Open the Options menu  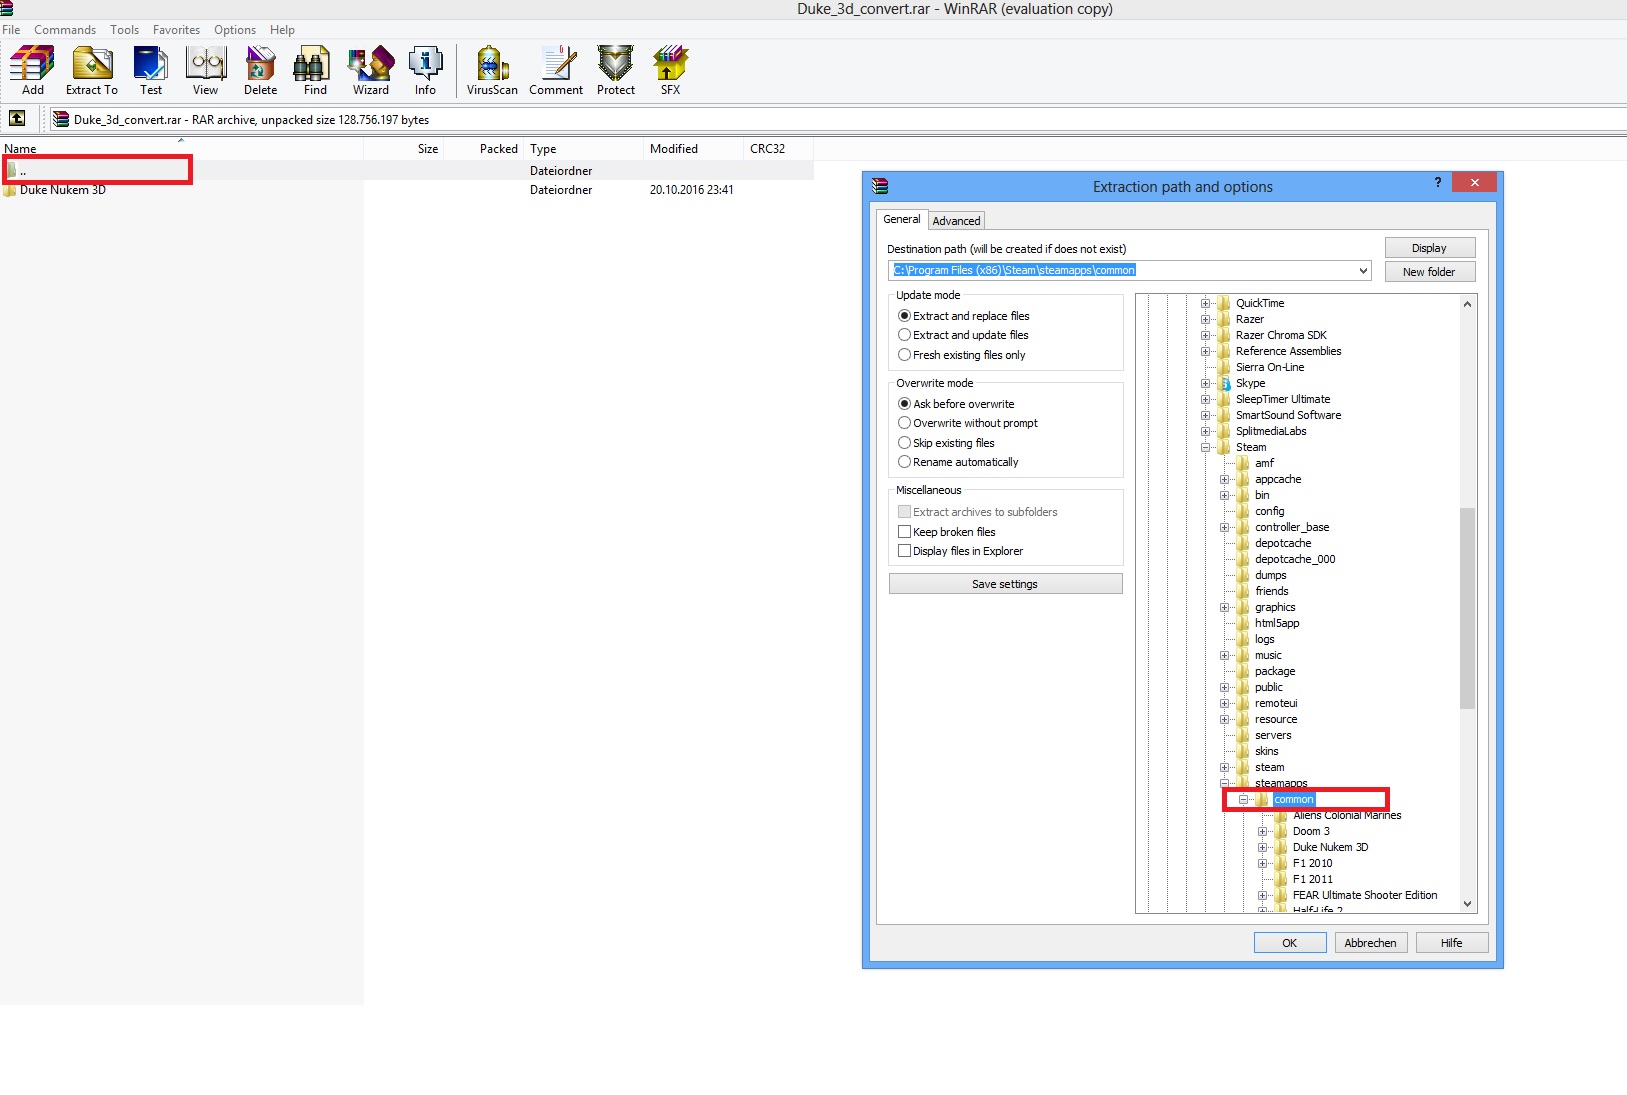tap(235, 30)
